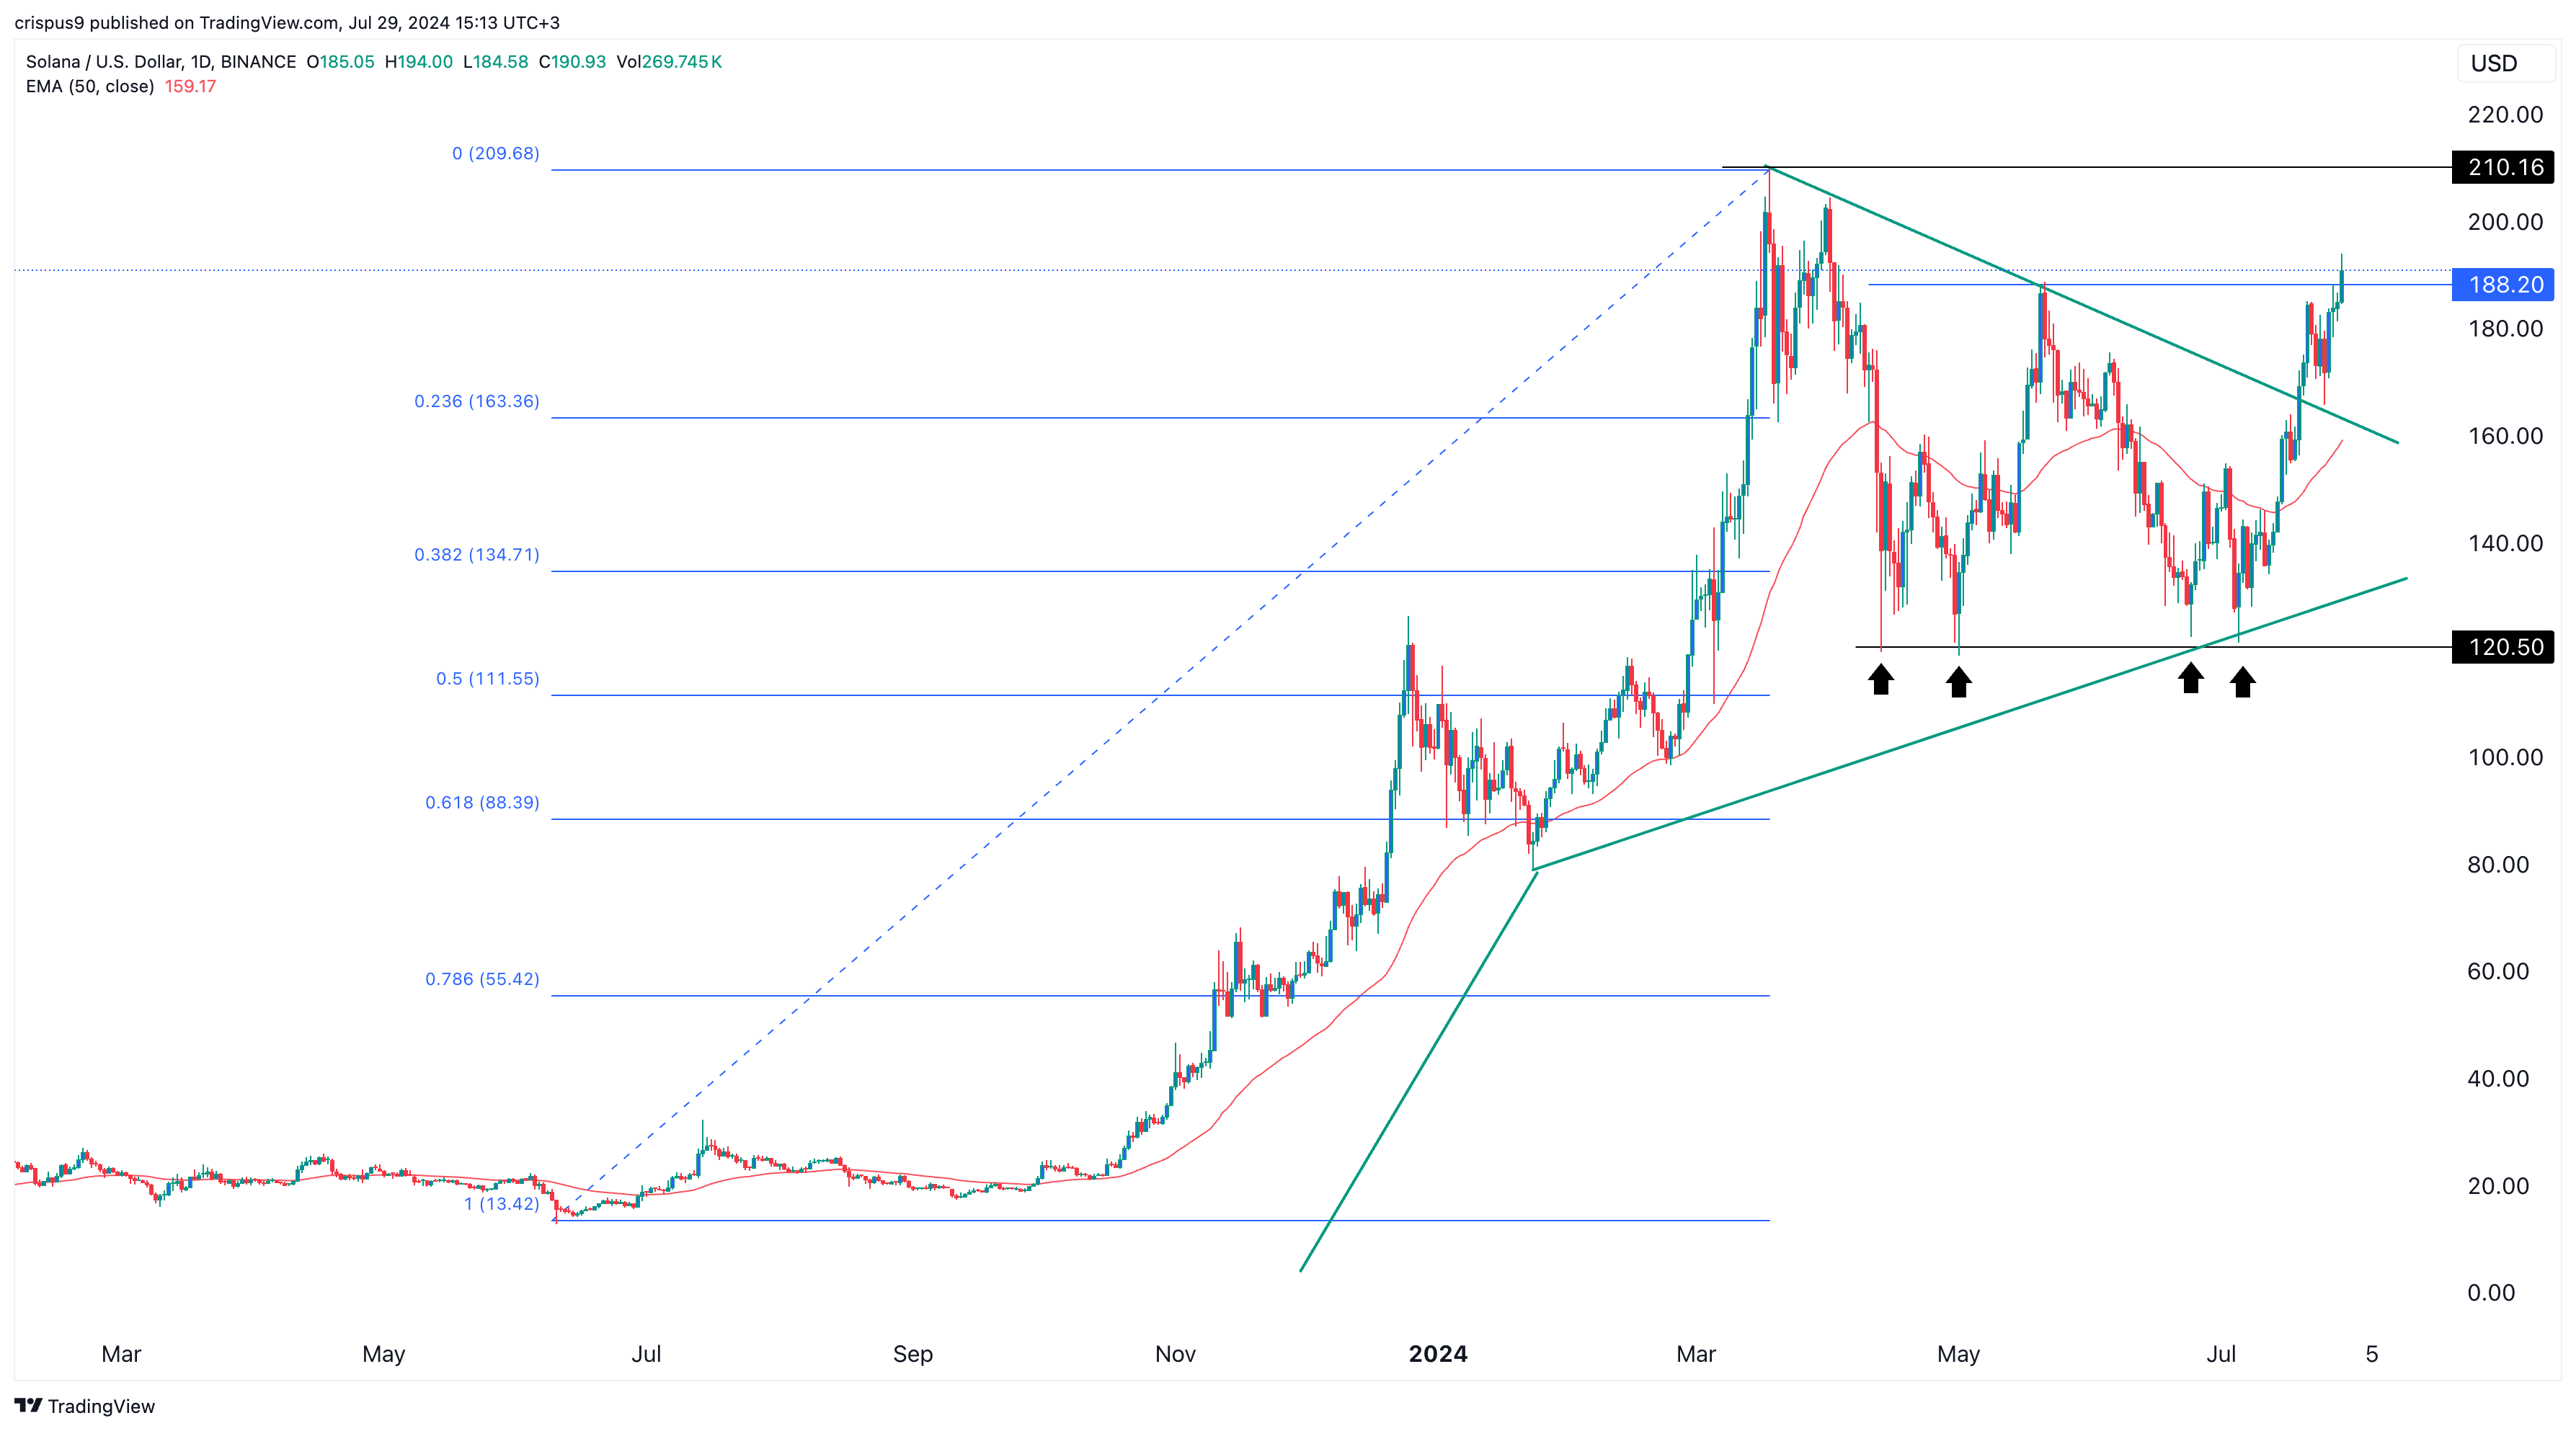Click the 2024 year label on time axis
This screenshot has width=2576, height=1431.
click(x=1438, y=1354)
